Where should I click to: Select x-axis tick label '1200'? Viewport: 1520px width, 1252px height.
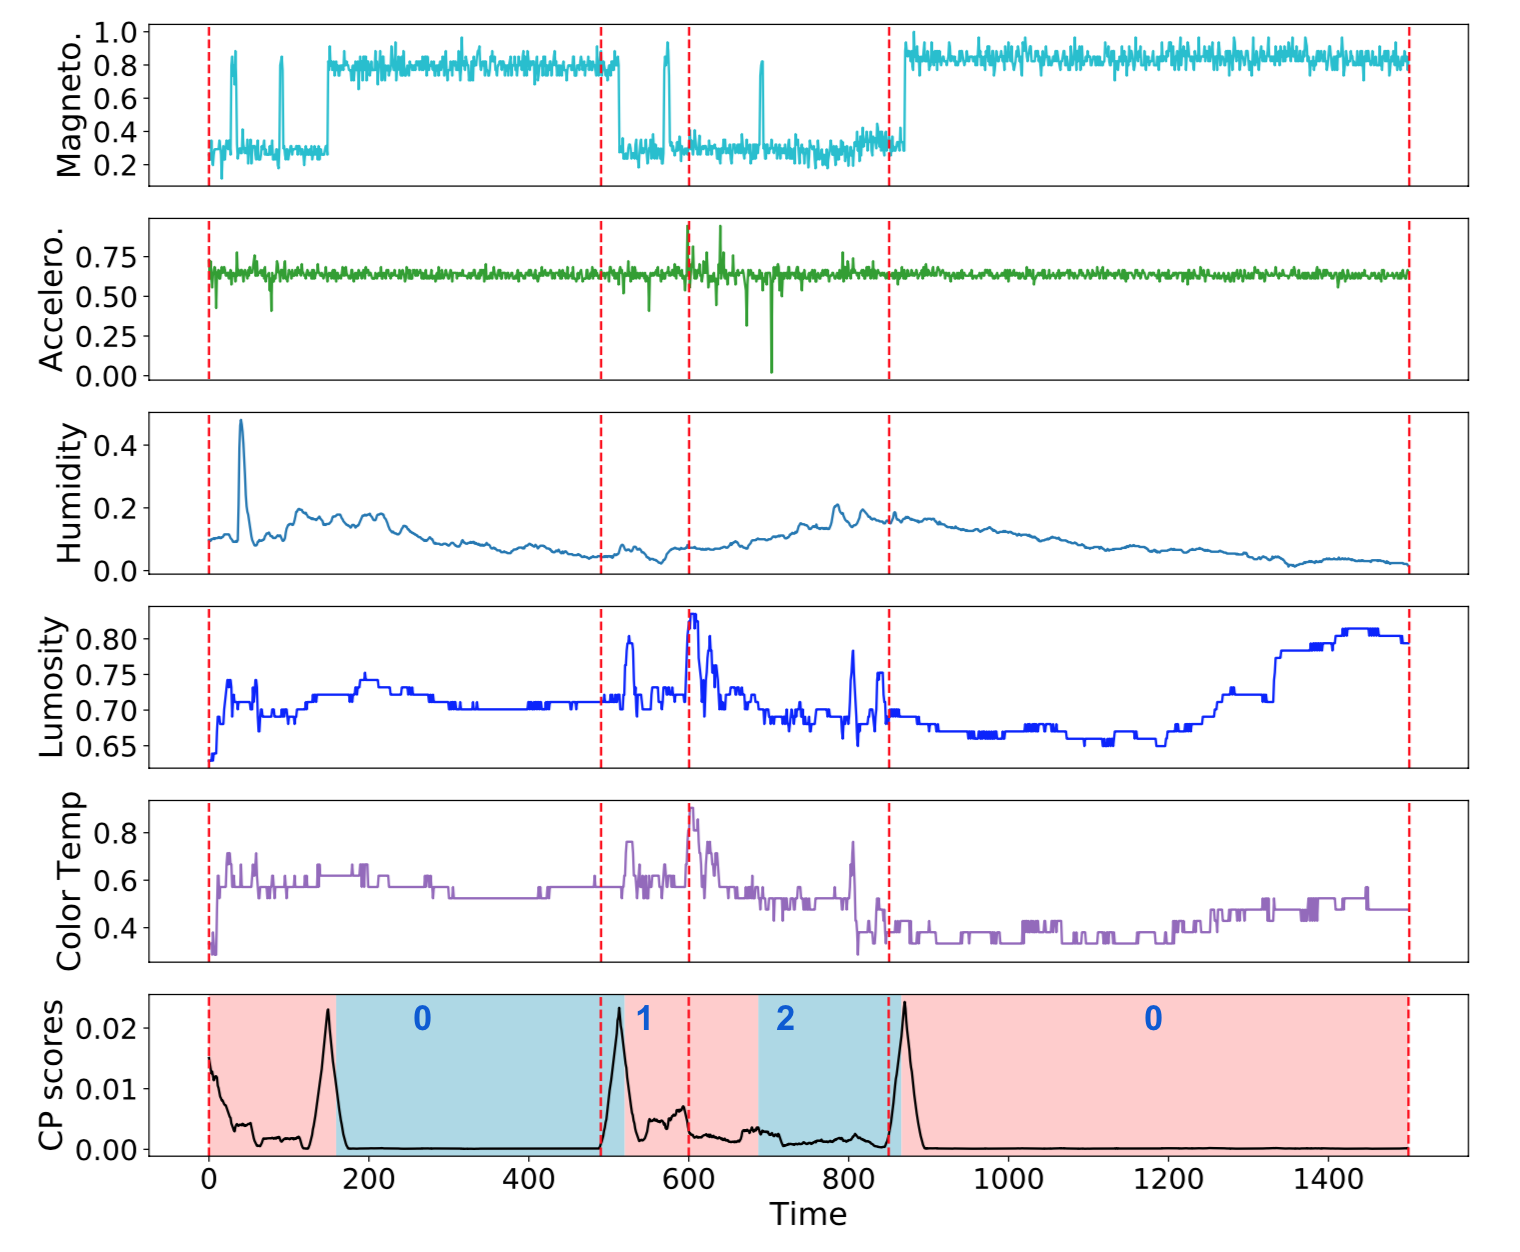pyautogui.click(x=1168, y=1179)
